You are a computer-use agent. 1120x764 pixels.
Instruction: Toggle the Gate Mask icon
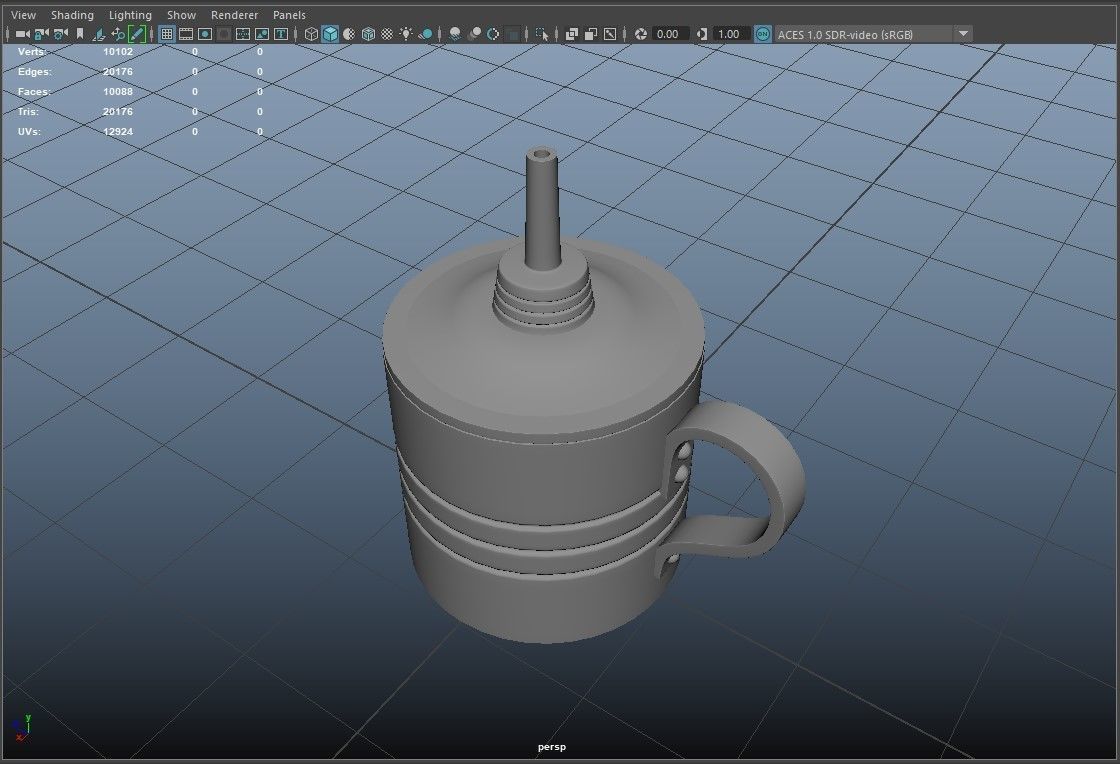click(224, 34)
